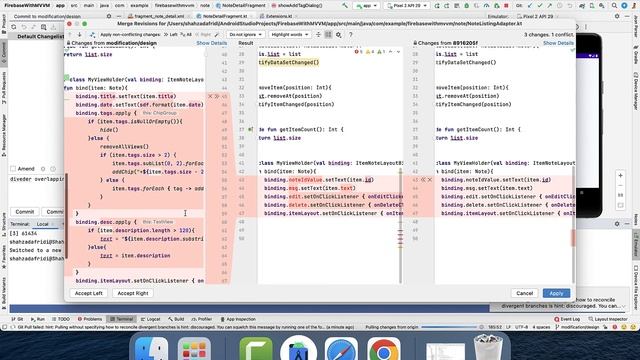
Task: Open merge dialog help question mark
Action: 351,35
